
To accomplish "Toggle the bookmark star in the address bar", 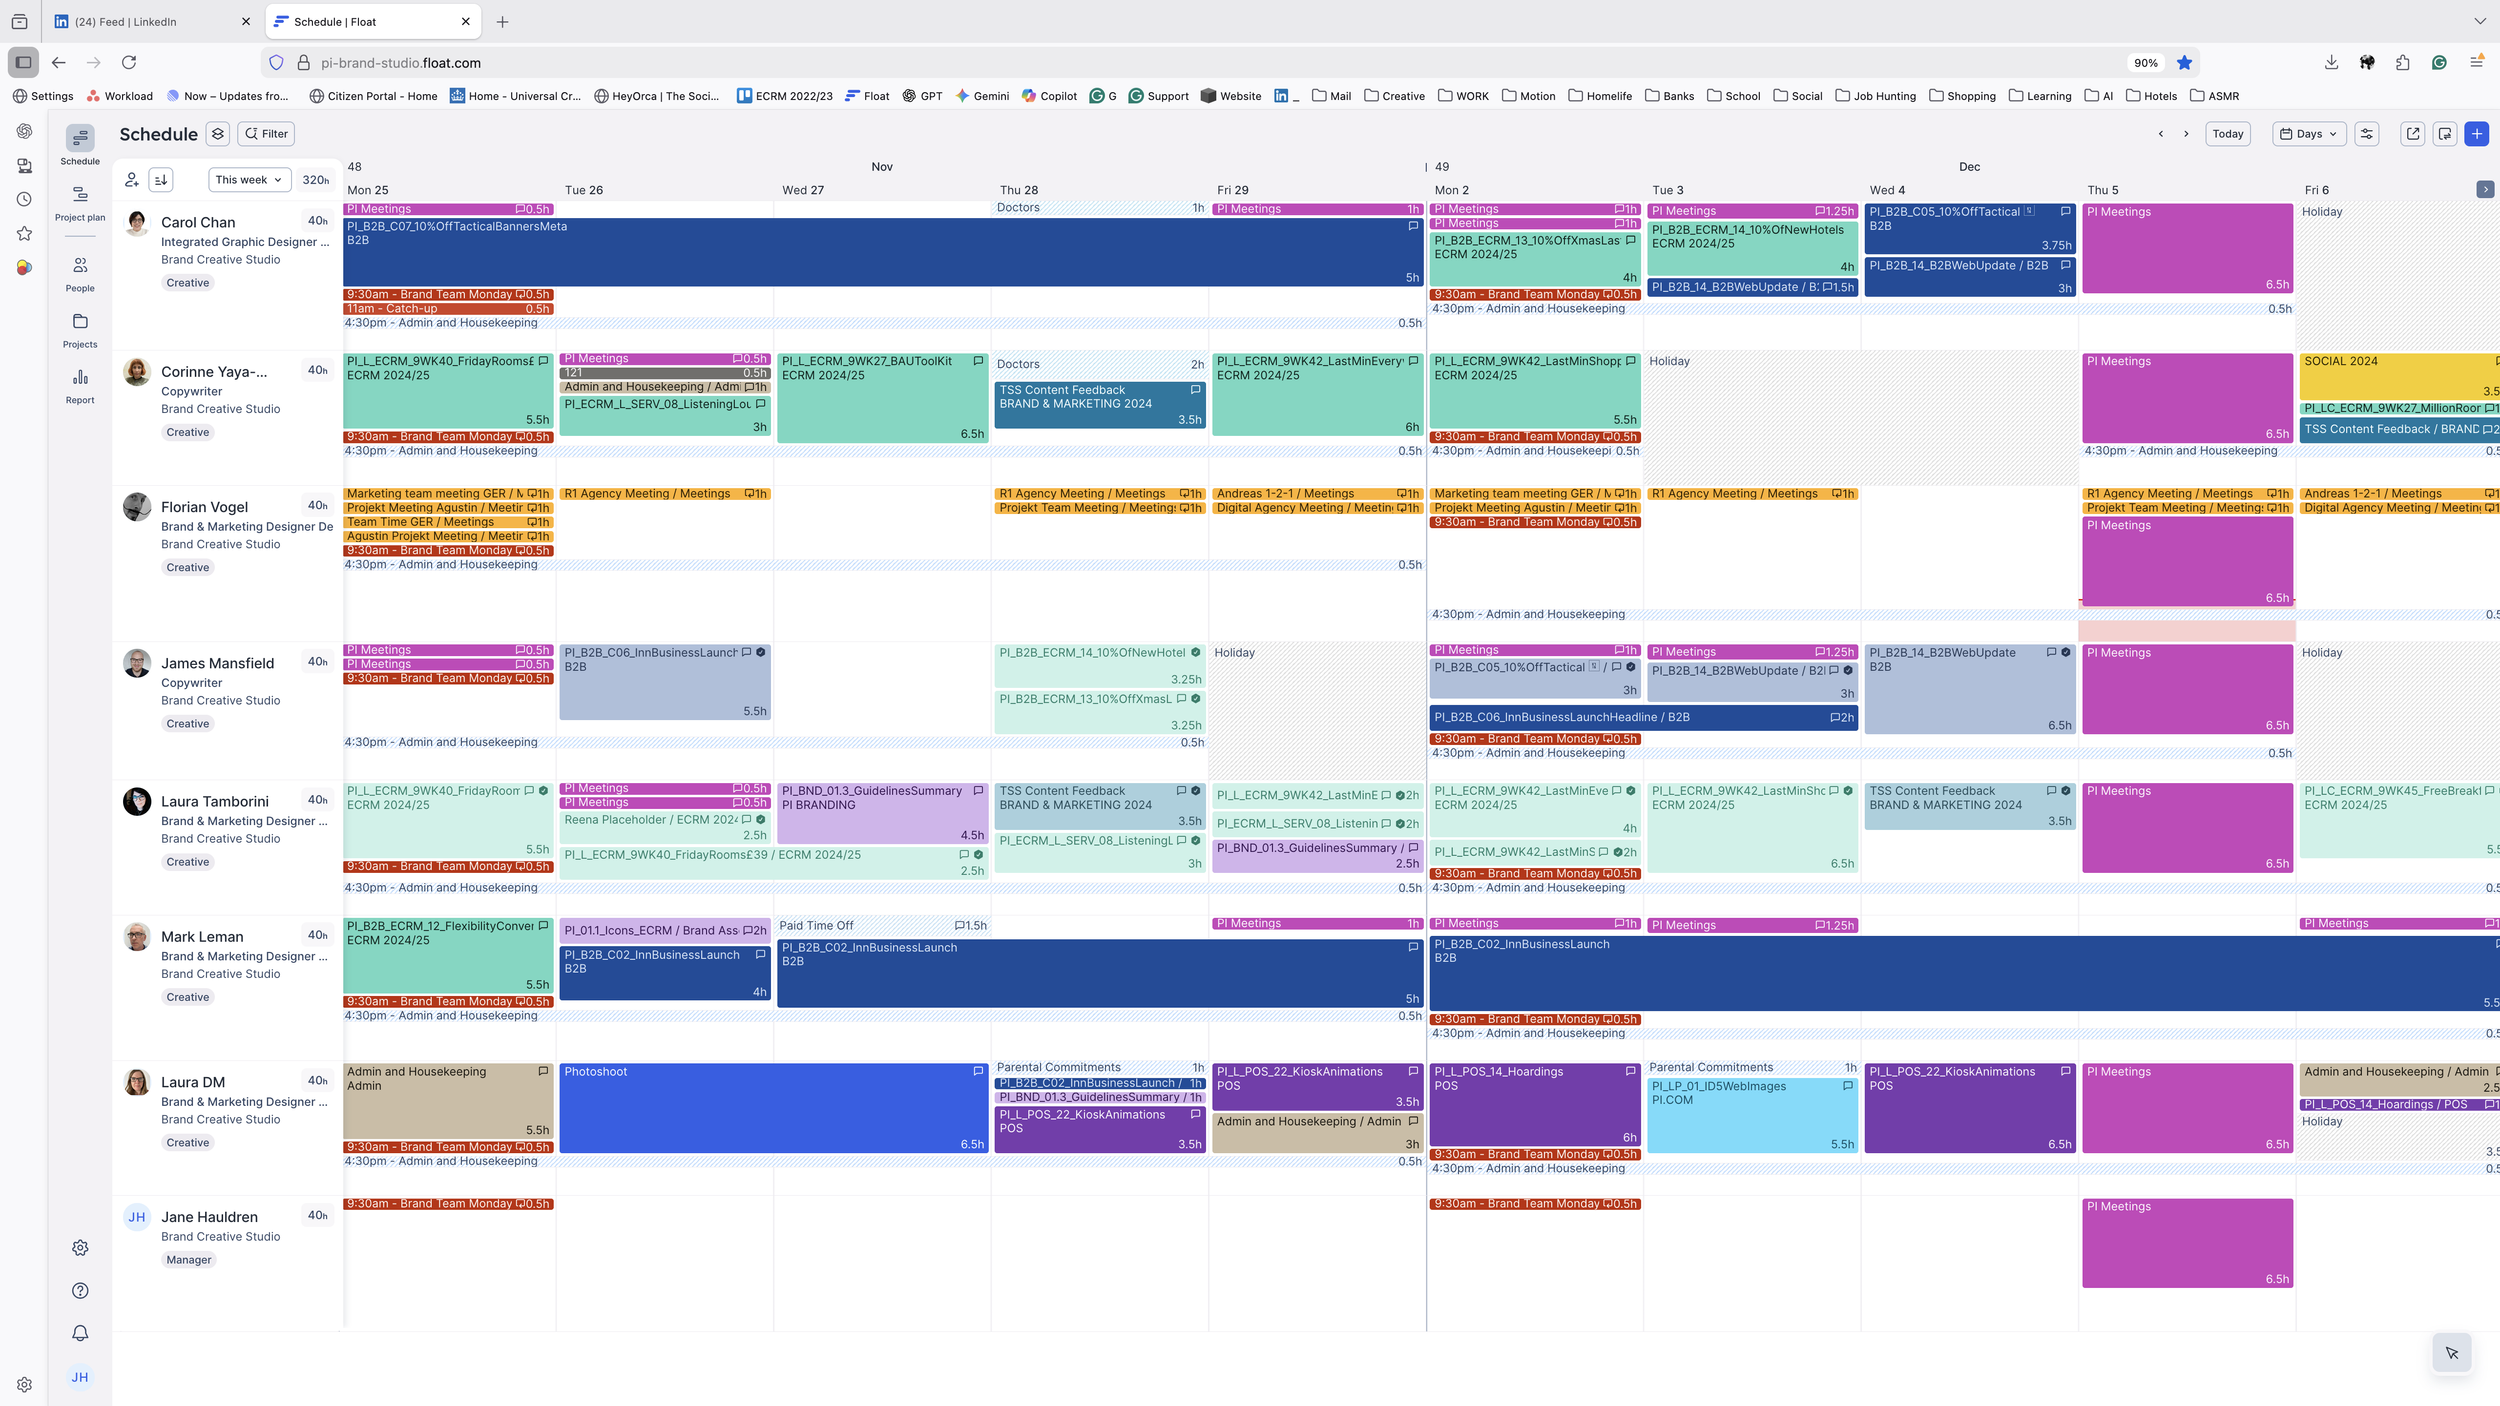I will coord(2186,62).
